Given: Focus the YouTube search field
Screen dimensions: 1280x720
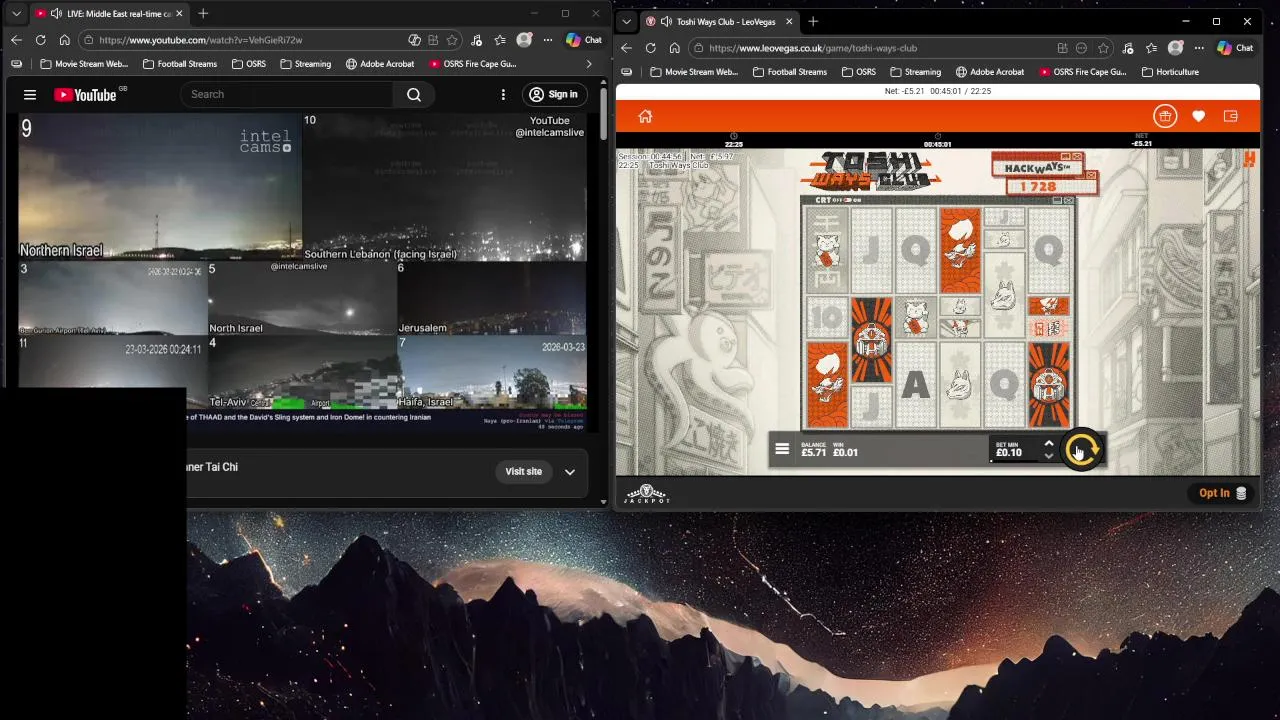Looking at the screenshot, I should (286, 94).
